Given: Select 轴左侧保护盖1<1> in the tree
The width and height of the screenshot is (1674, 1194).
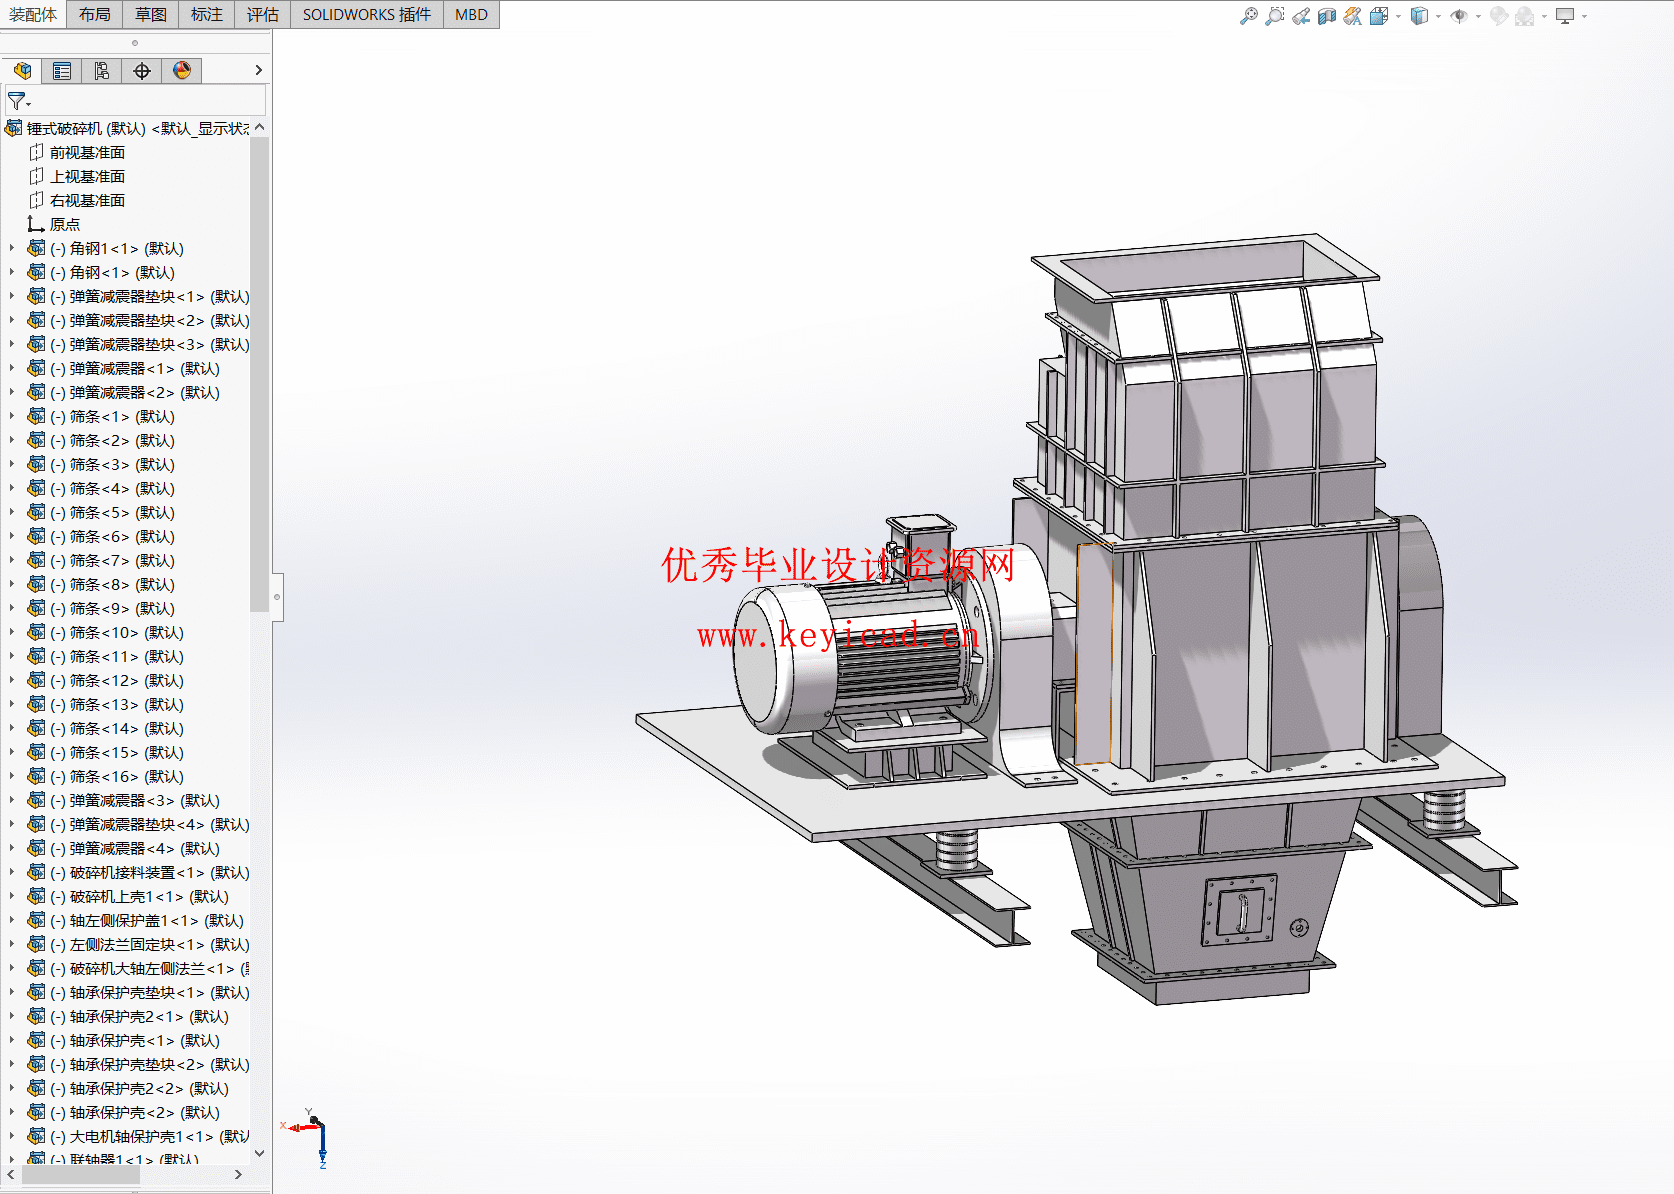Looking at the screenshot, I should coord(147,920).
